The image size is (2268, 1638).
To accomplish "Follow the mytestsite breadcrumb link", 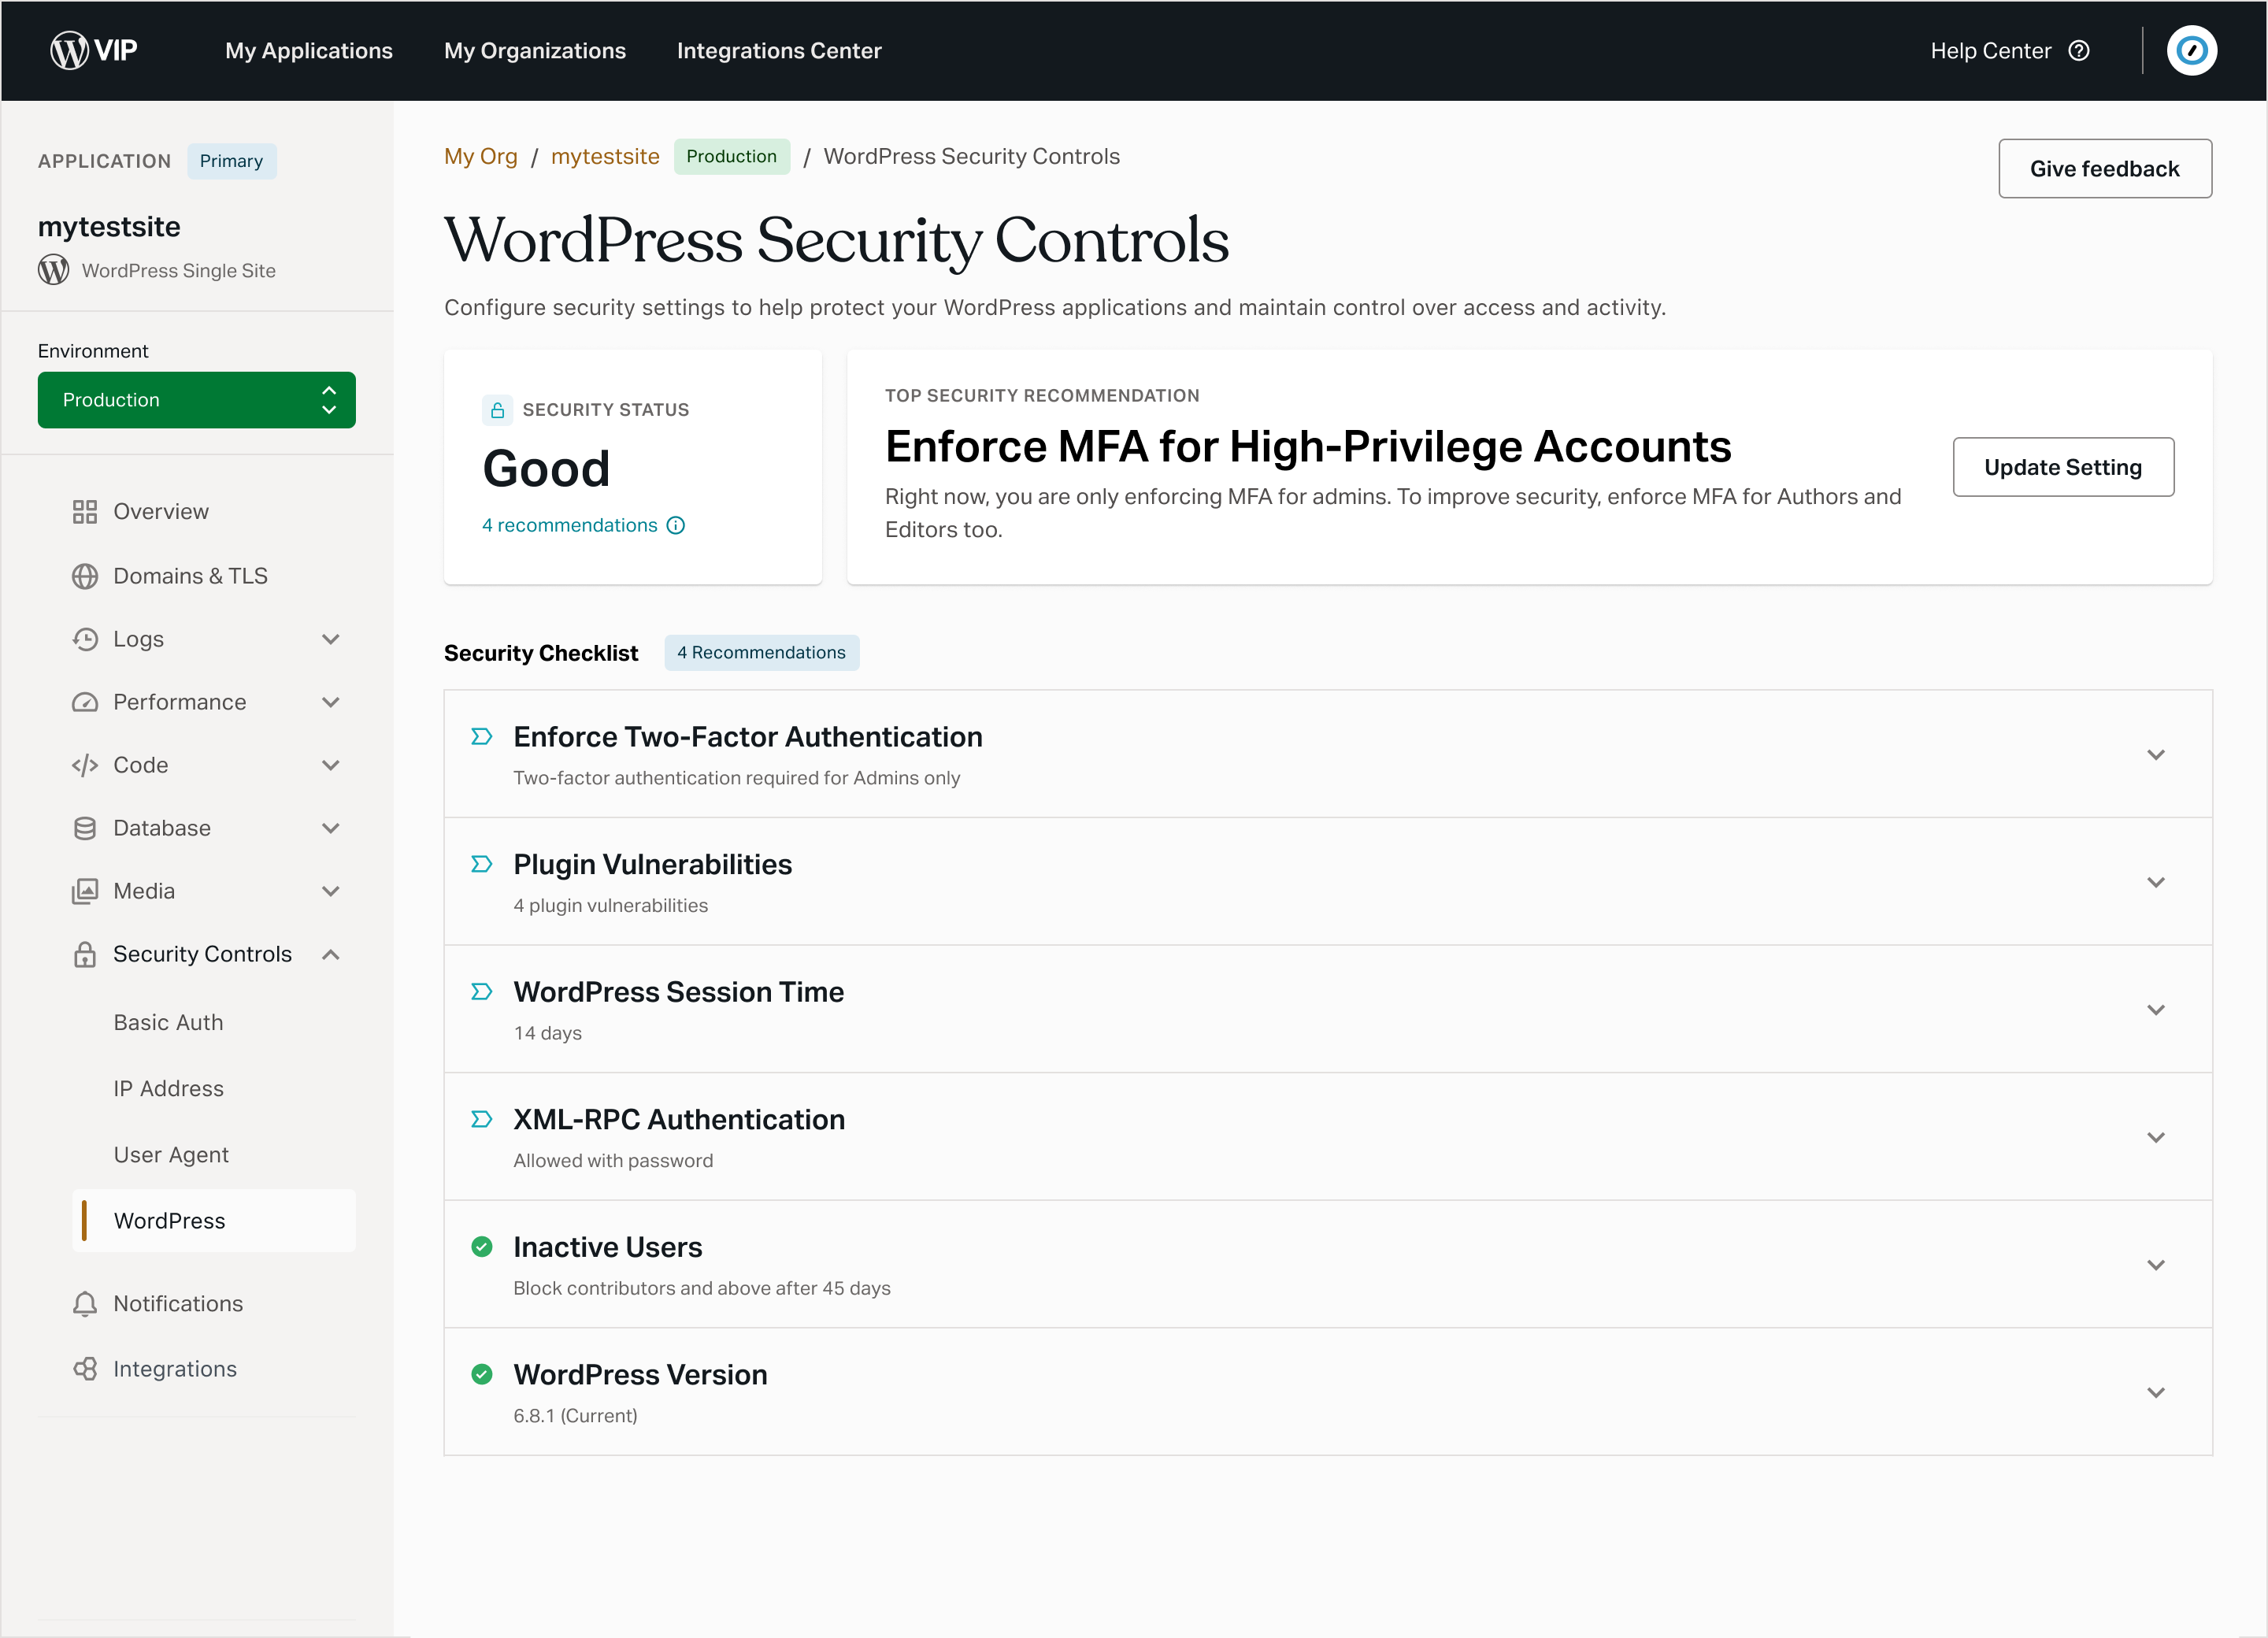I will click(605, 156).
